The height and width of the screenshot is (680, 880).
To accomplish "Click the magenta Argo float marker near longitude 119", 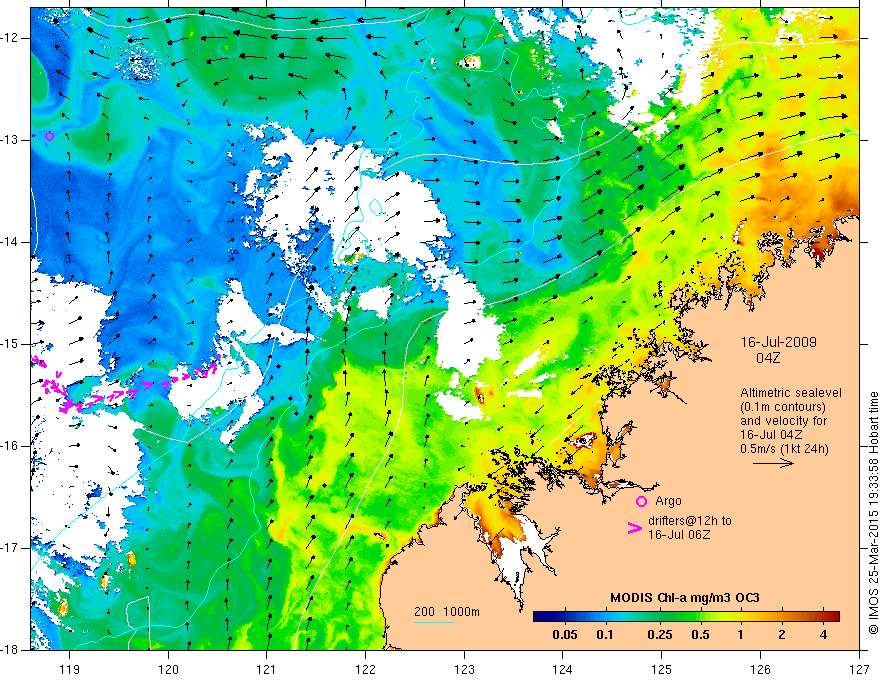I will tap(49, 136).
